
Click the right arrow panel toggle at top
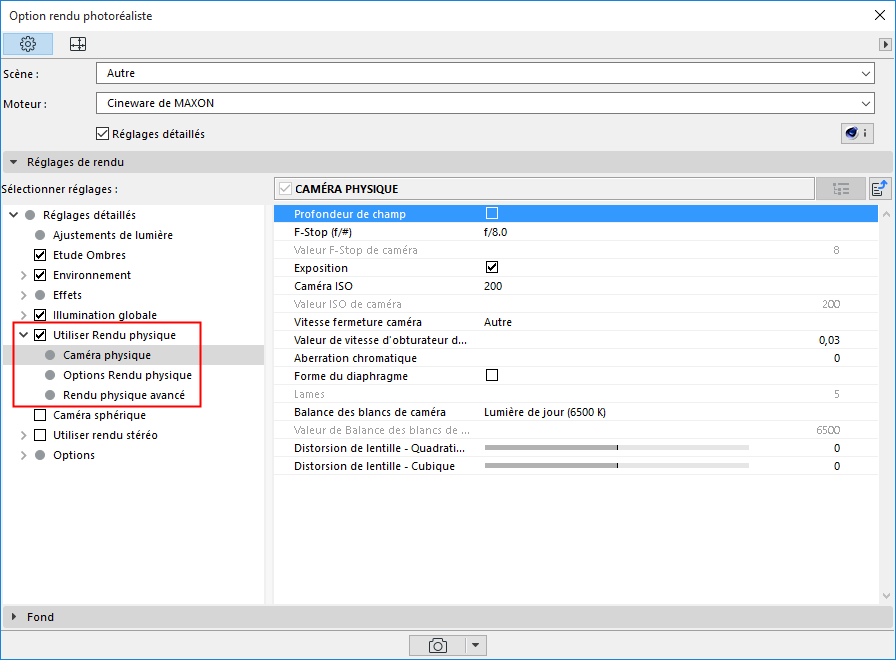[x=885, y=44]
